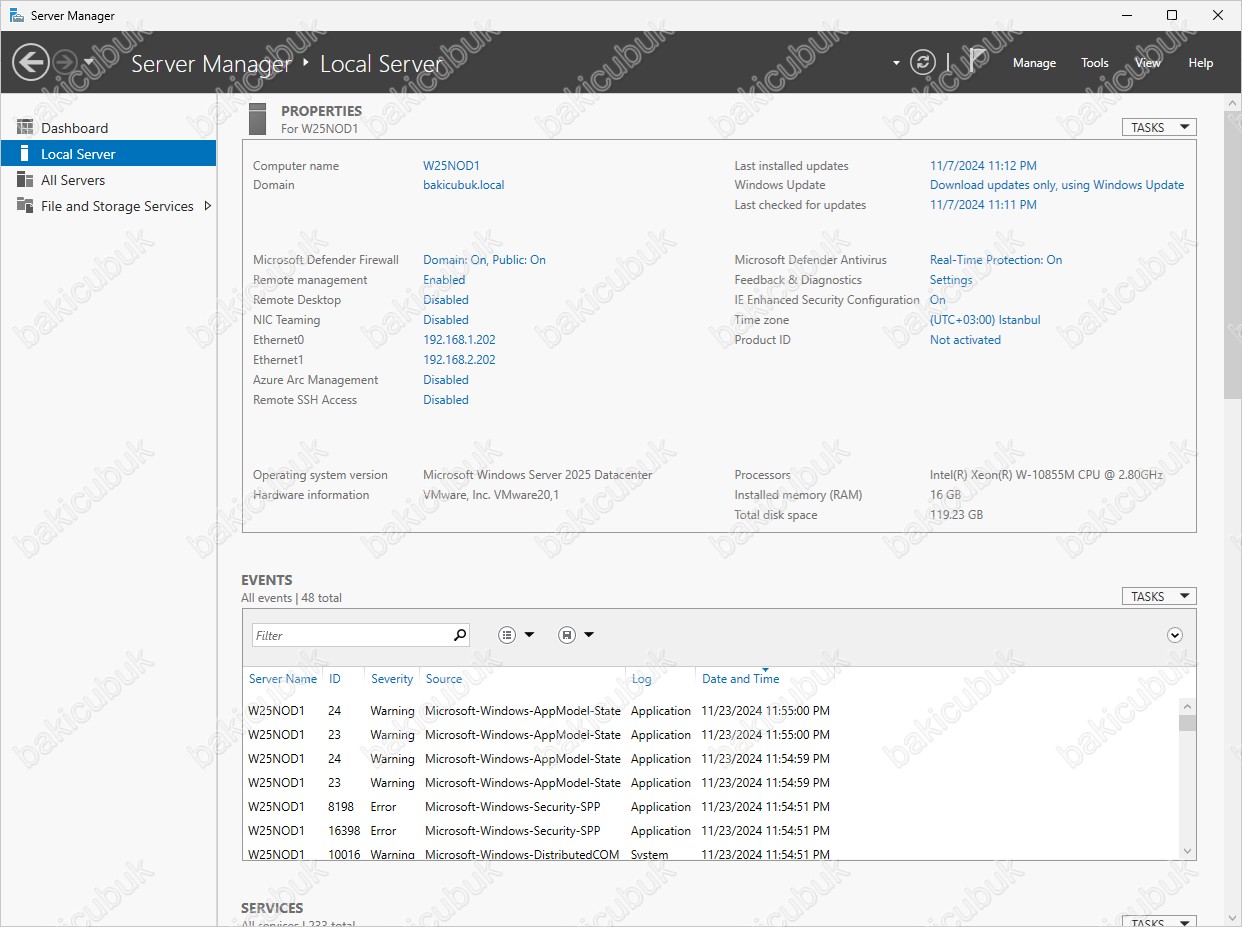
Task: Click Product ID Not activated link
Action: point(965,340)
